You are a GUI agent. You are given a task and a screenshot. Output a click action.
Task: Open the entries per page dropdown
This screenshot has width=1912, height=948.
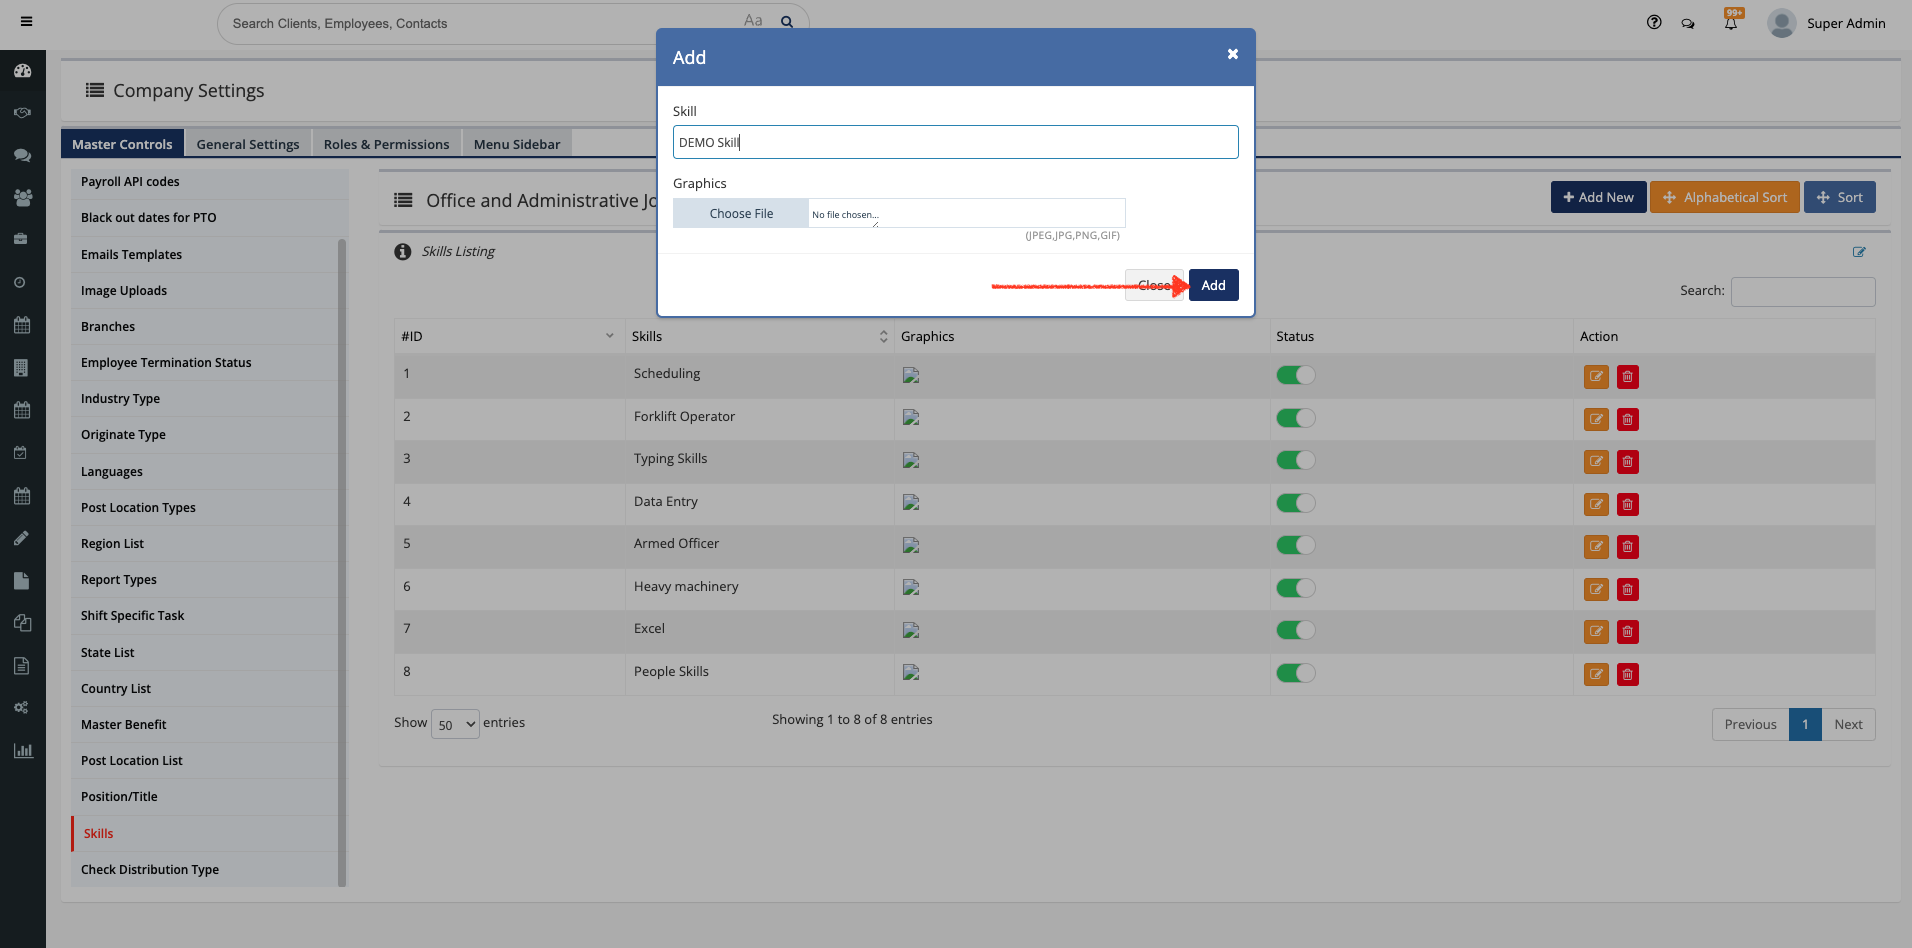[455, 724]
